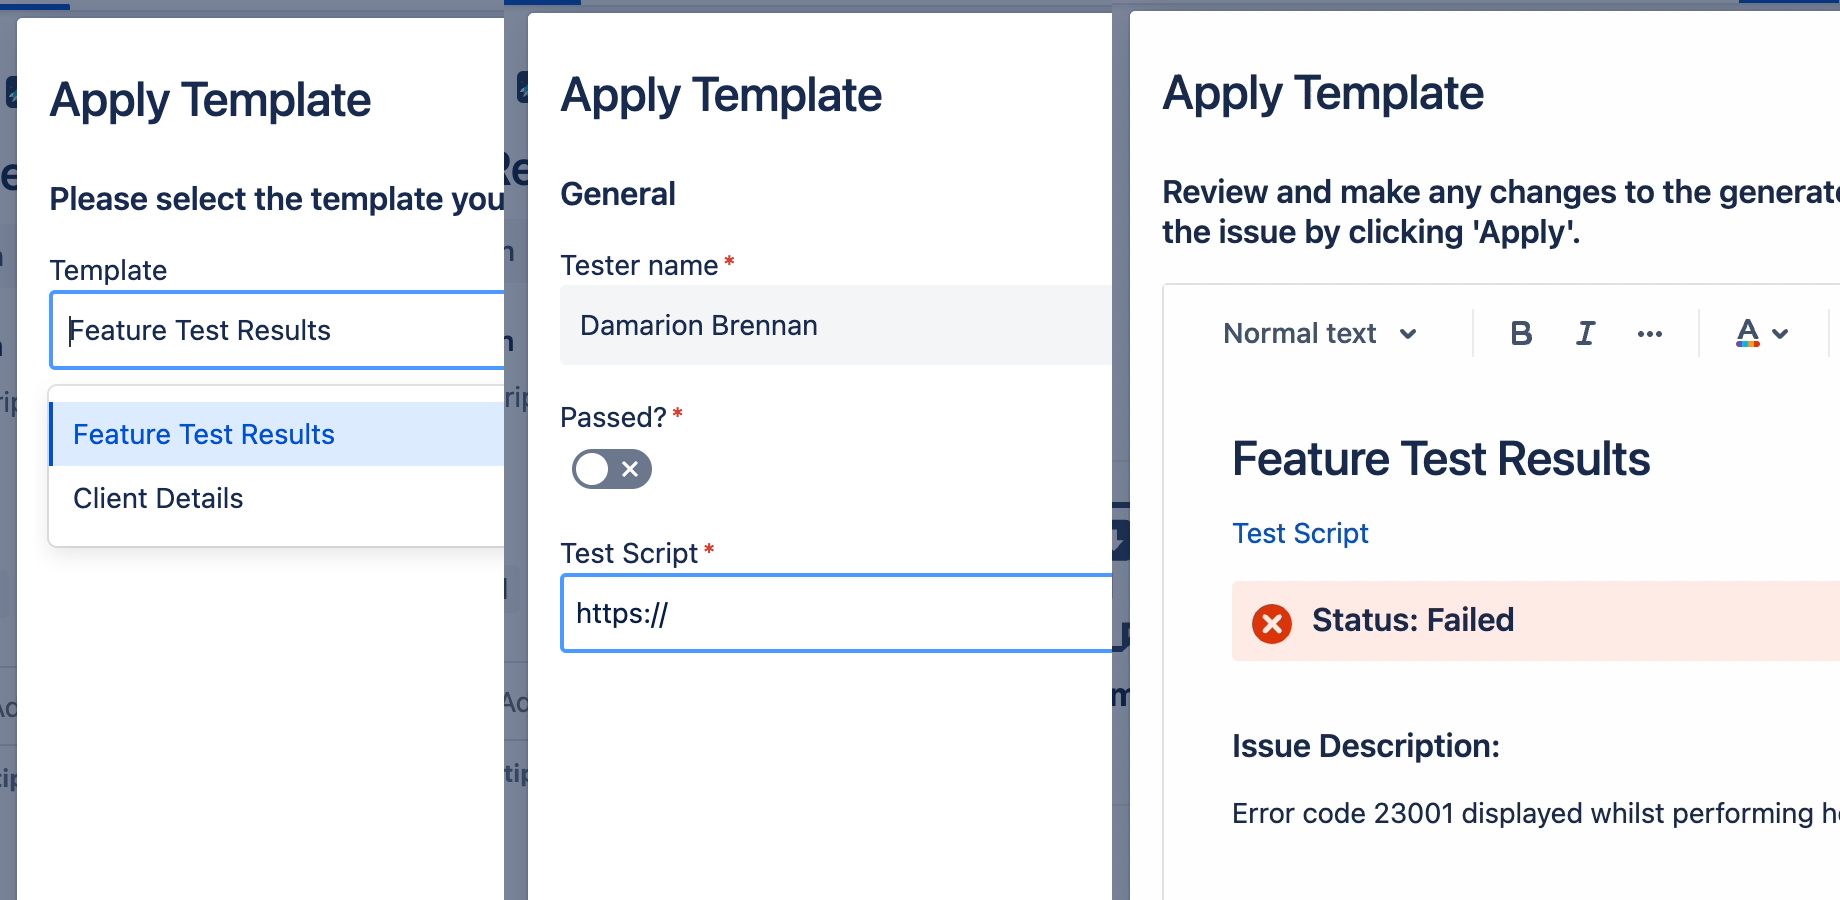
Task: Open more formatting options ellipsis
Action: 1649,334
